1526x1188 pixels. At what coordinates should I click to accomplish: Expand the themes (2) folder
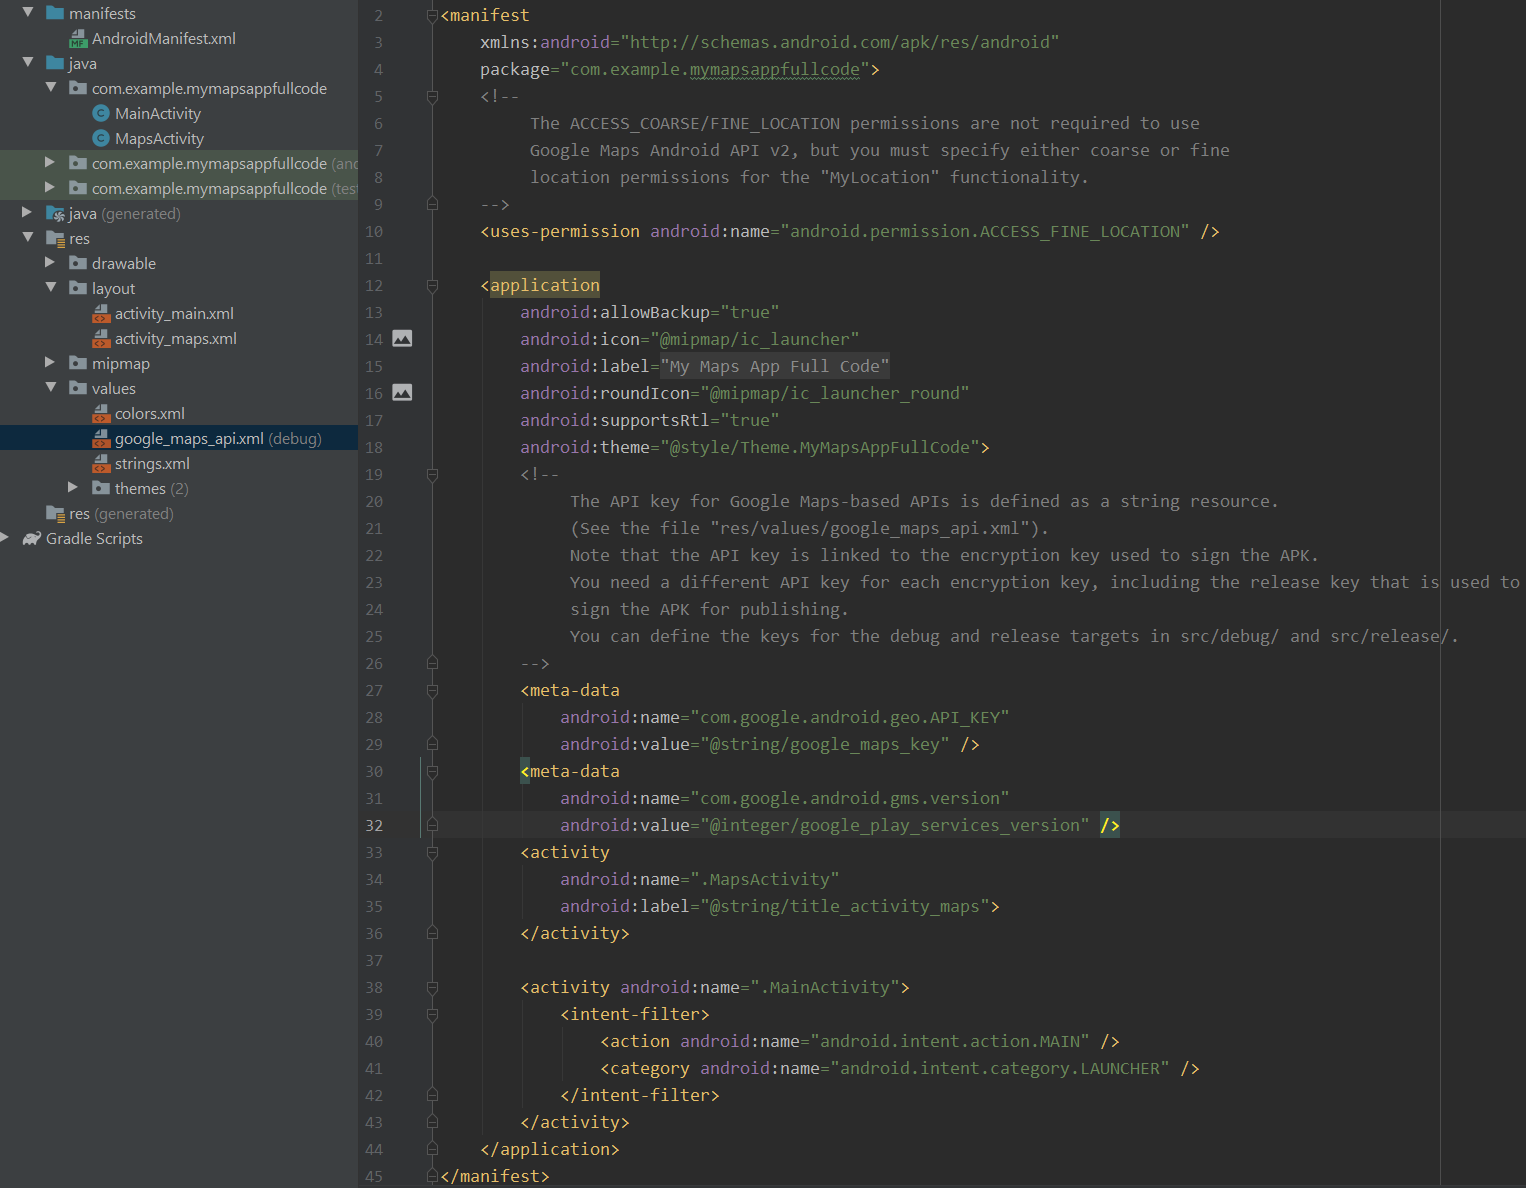73,488
